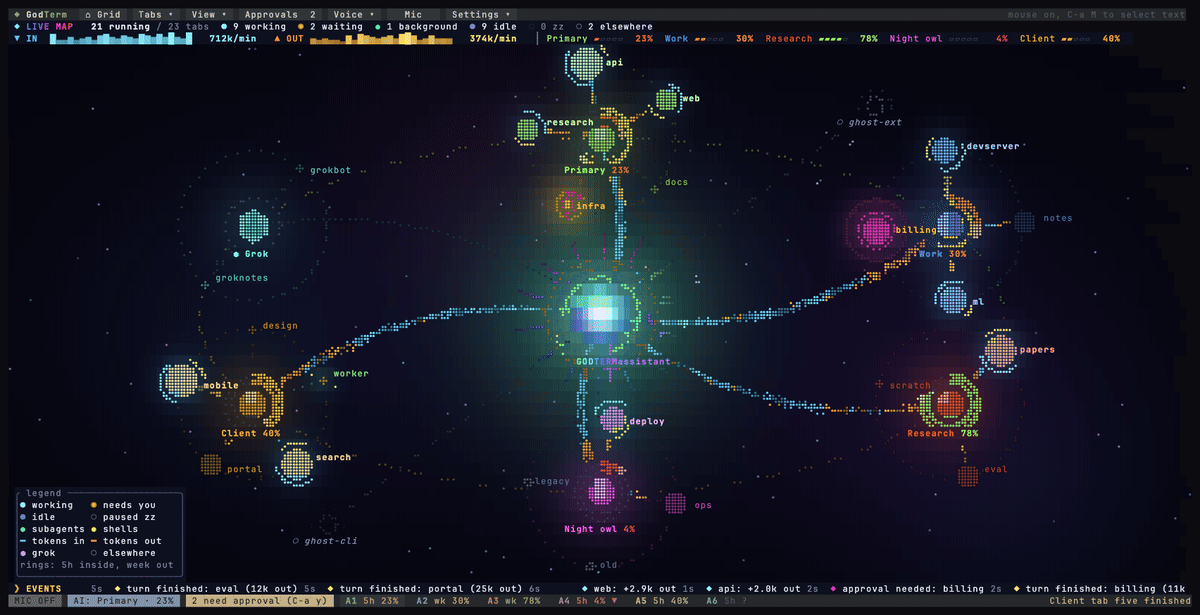Select the web node circle

point(667,99)
